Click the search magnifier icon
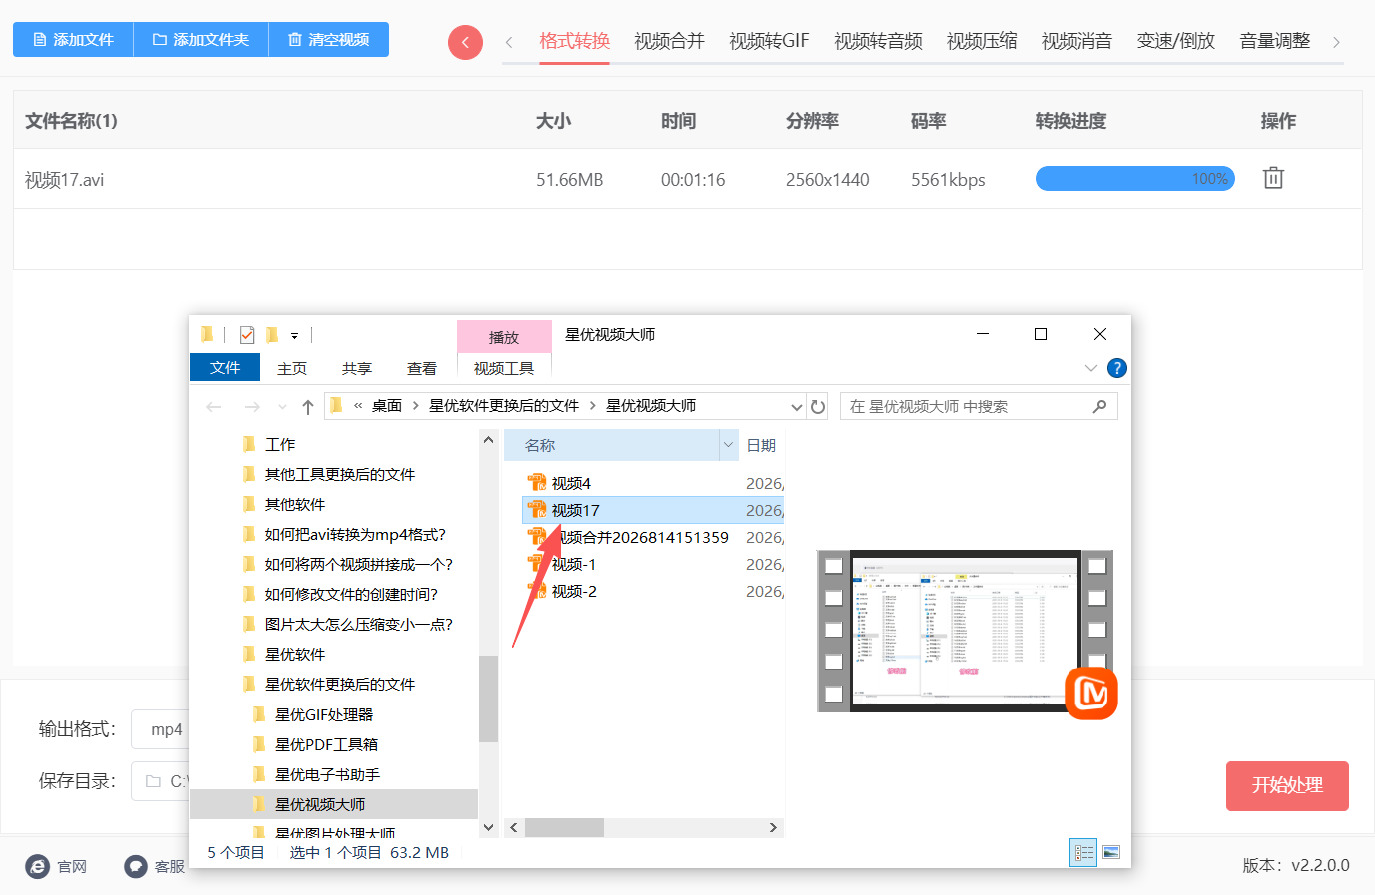Viewport: 1375px width, 895px height. click(1100, 406)
